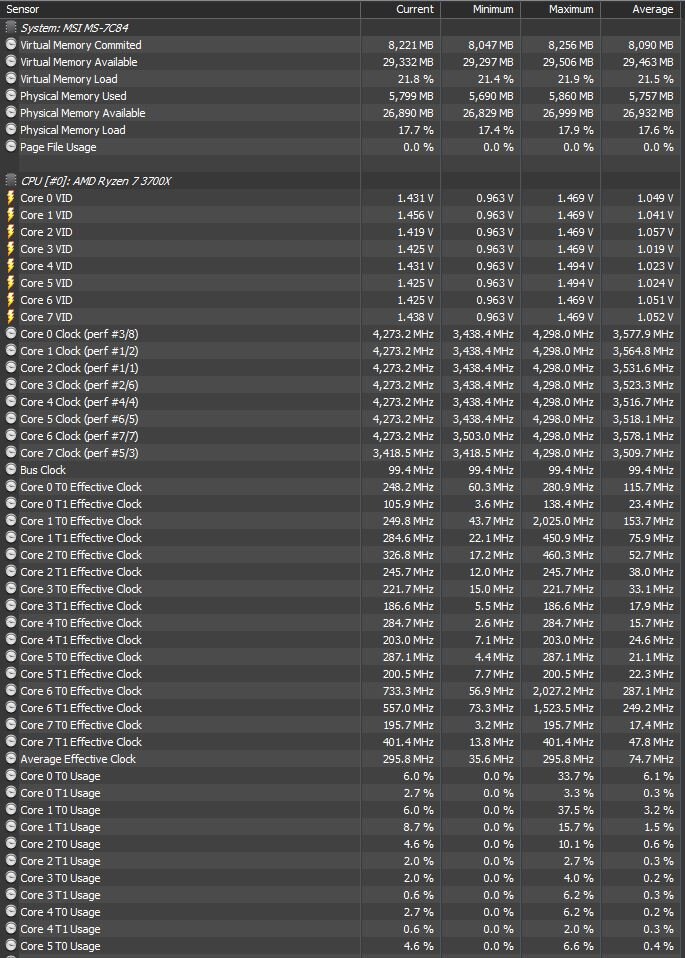Click the icon for Average Effective Clock
This screenshot has width=685, height=958.
(x=10, y=758)
